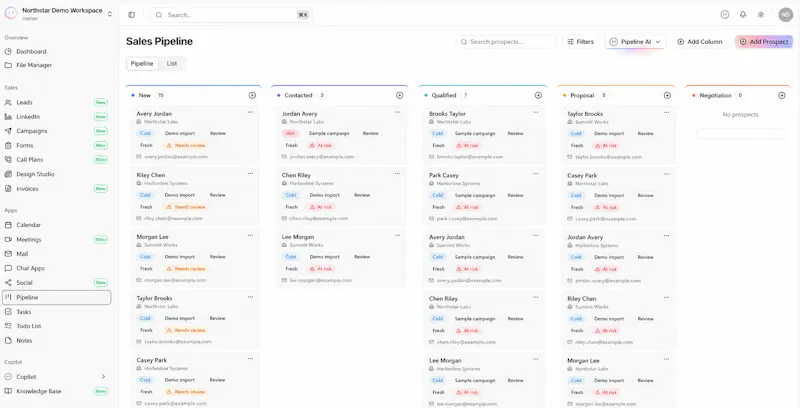Open options menu on Jordan Avery card in Contacted
Viewport: 800px width, 408px height.
pyautogui.click(x=397, y=112)
